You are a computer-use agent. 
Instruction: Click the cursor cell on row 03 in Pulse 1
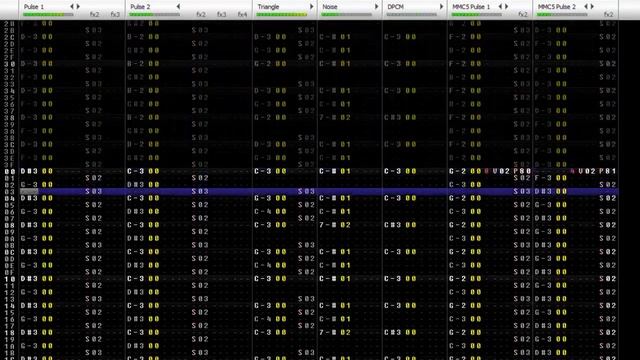29,191
